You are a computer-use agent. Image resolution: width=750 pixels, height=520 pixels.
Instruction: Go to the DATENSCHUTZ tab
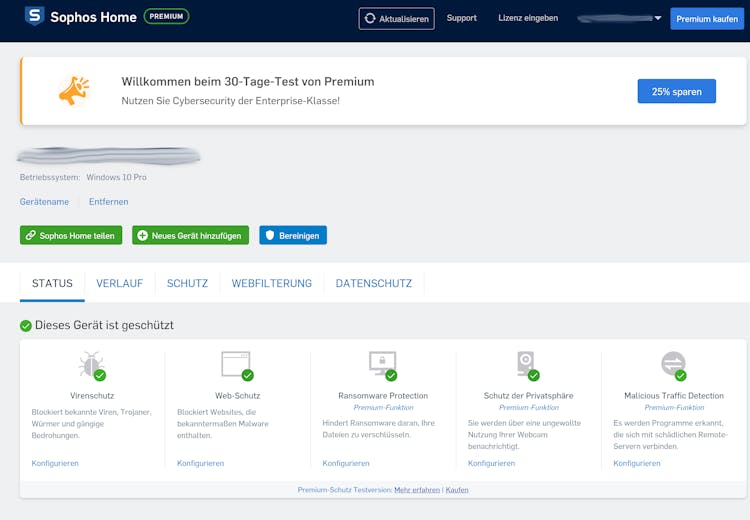point(374,284)
